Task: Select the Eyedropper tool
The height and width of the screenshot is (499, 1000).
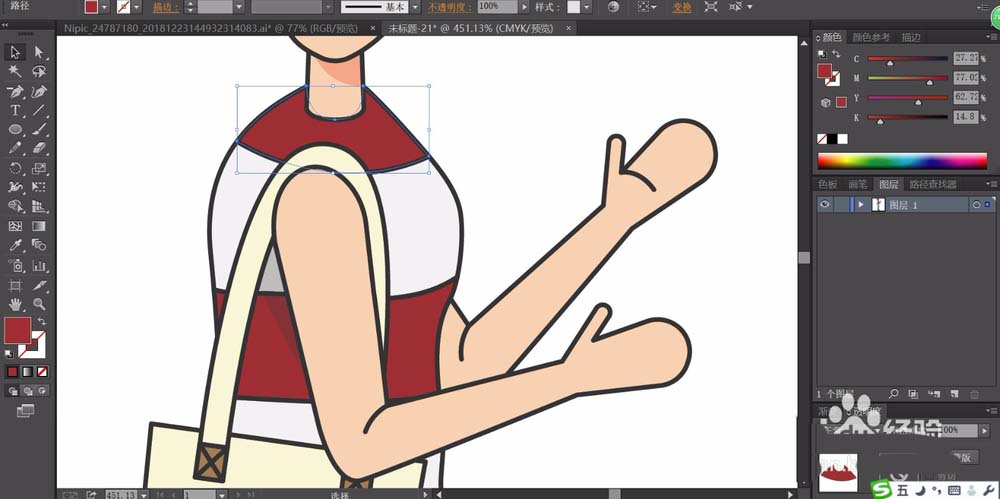Action: [15, 245]
